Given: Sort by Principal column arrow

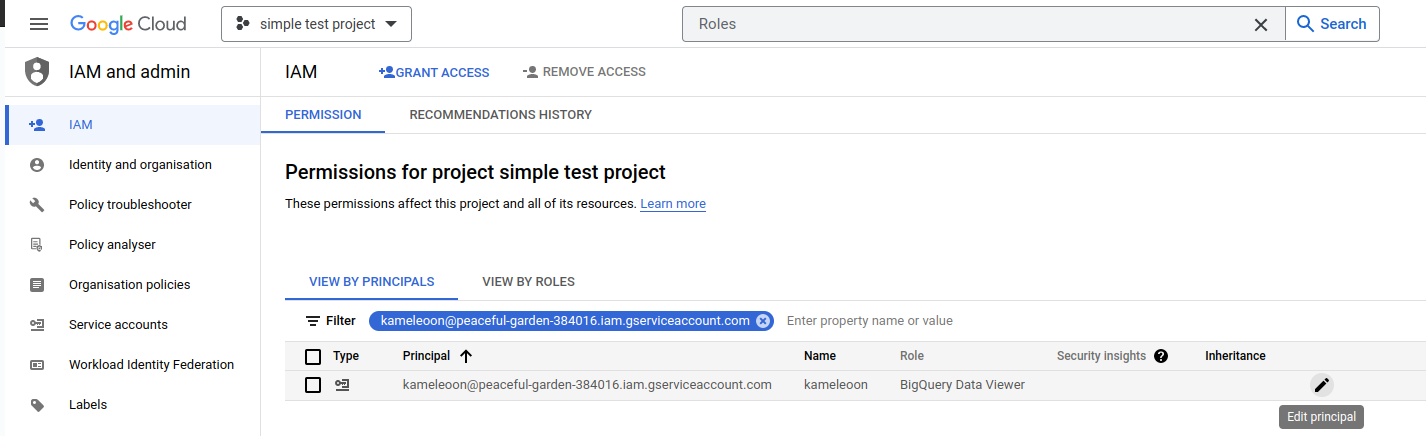Looking at the screenshot, I should [x=466, y=356].
